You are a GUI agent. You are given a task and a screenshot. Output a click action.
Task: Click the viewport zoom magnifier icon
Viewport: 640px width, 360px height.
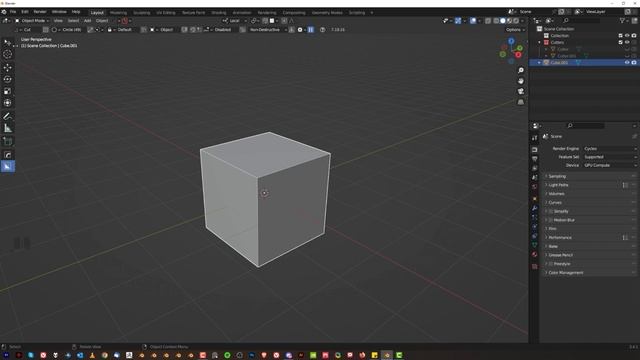click(x=521, y=70)
